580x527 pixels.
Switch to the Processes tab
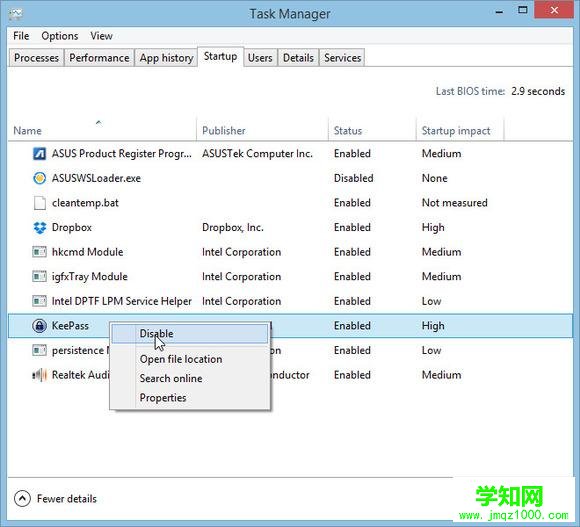[36, 58]
